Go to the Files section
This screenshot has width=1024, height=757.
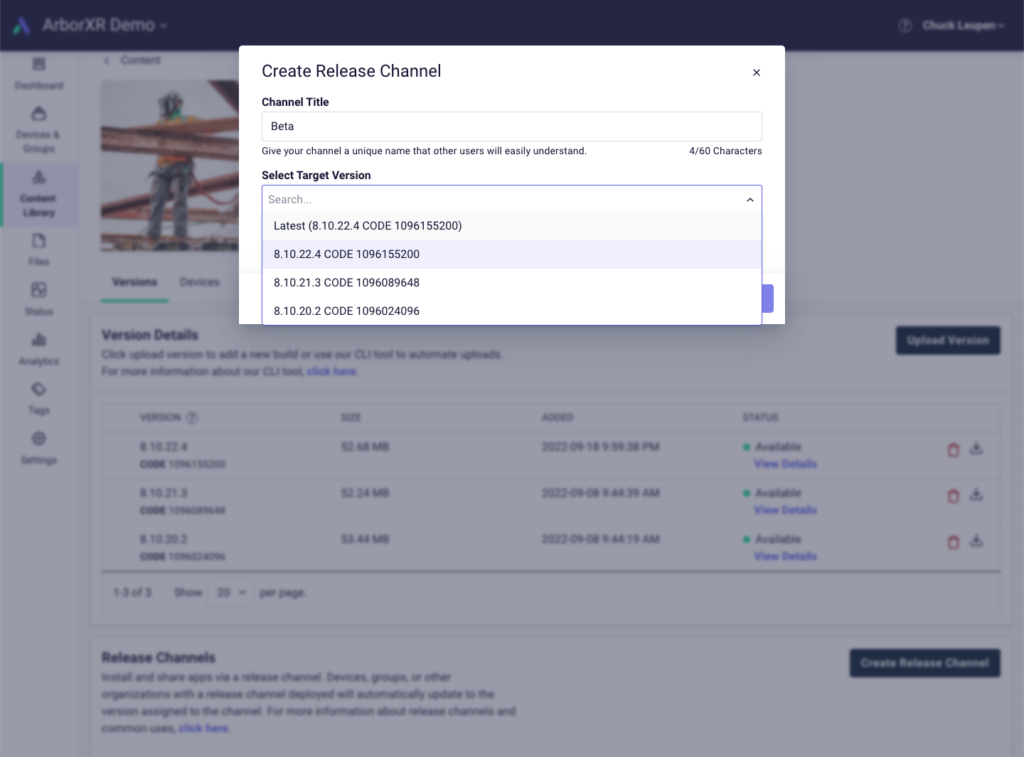[x=38, y=250]
